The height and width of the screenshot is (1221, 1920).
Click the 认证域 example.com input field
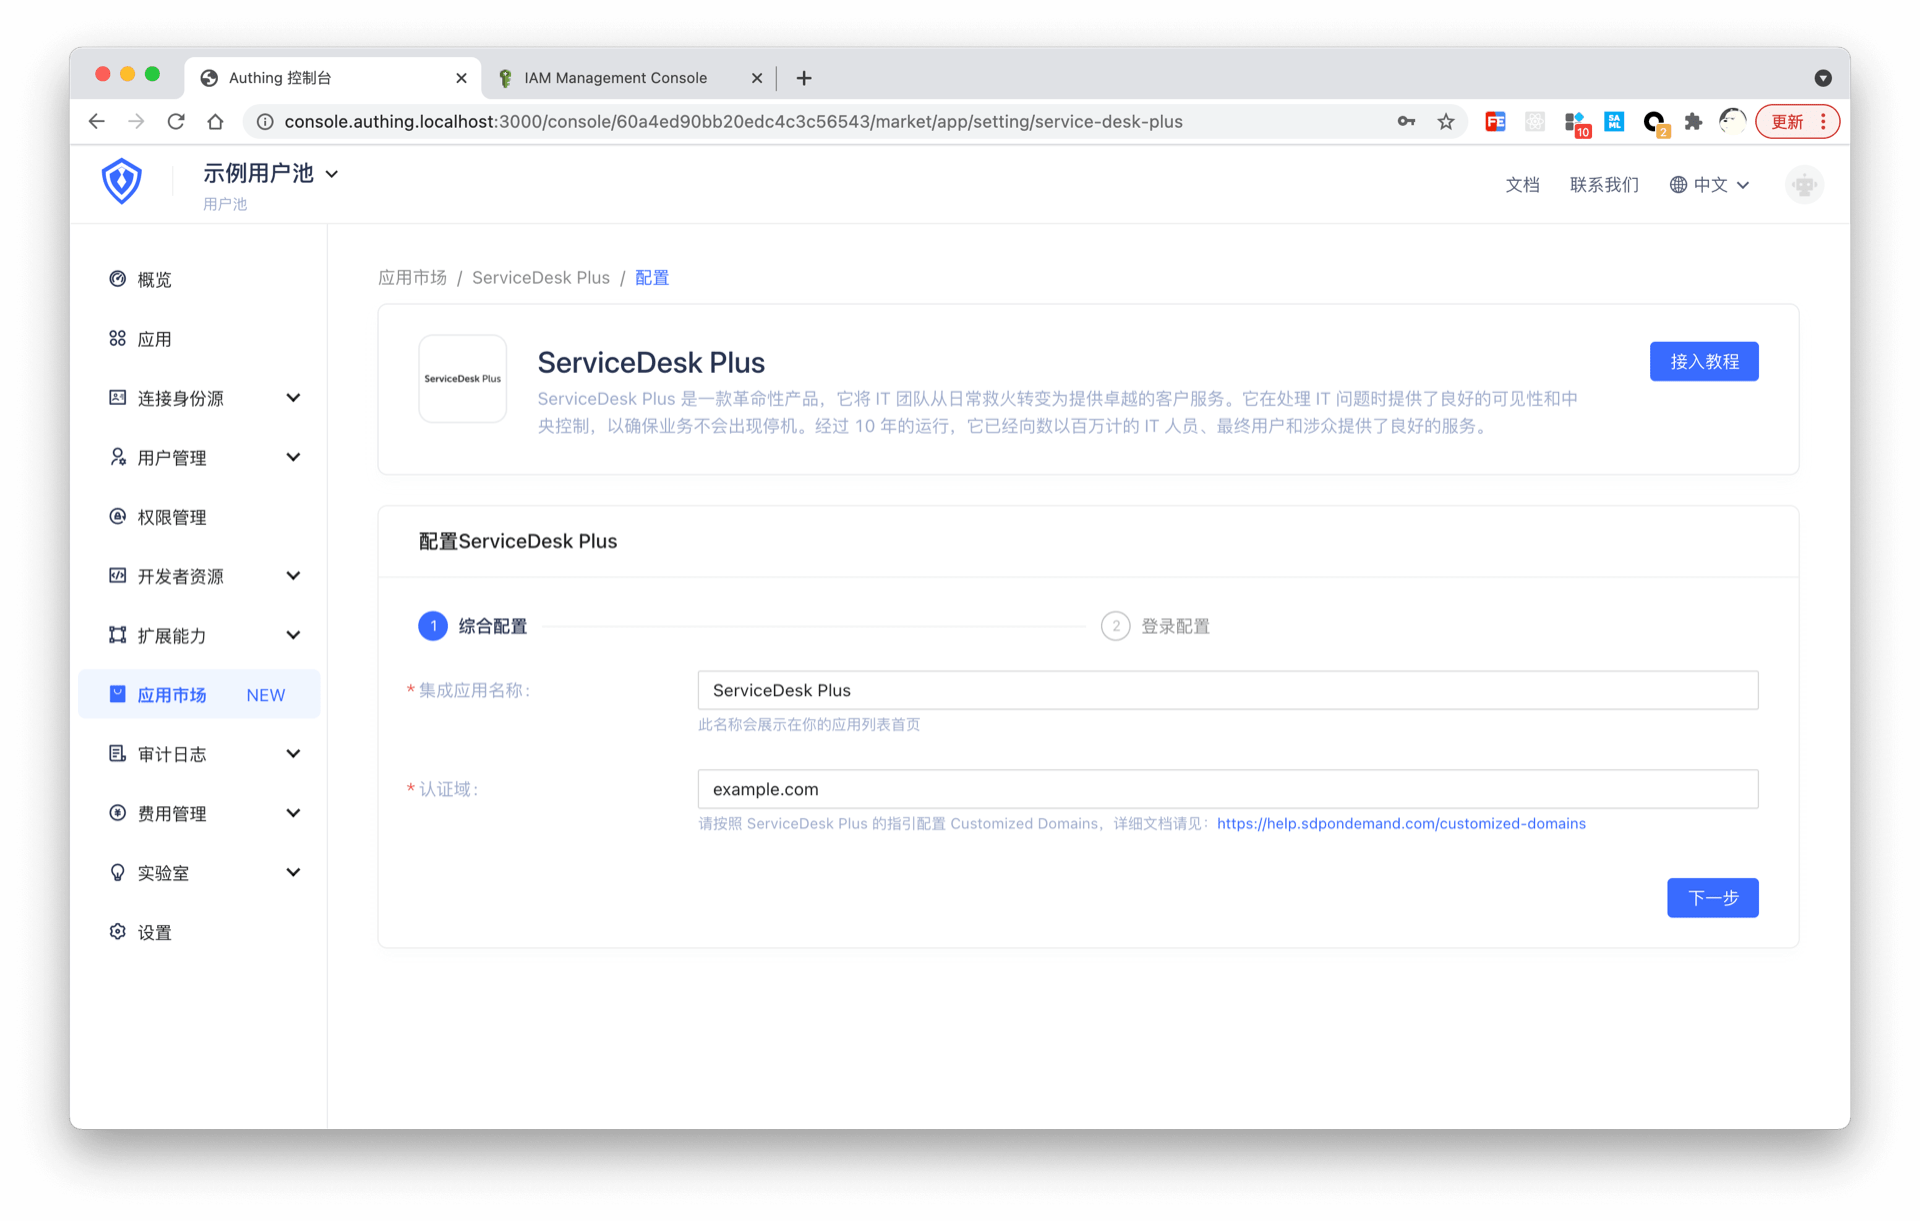pos(1227,790)
